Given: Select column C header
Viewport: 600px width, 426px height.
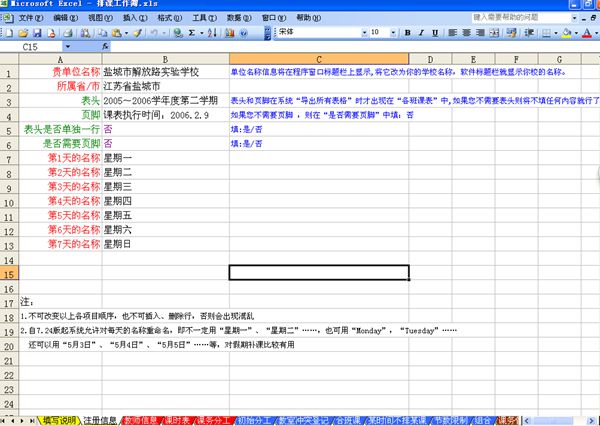Looking at the screenshot, I should click(319, 59).
